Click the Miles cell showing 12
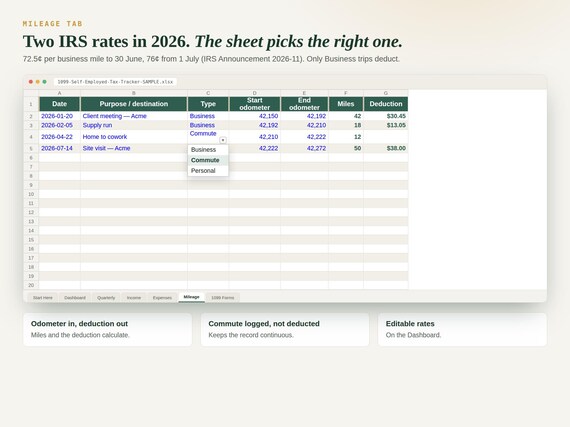 346,137
